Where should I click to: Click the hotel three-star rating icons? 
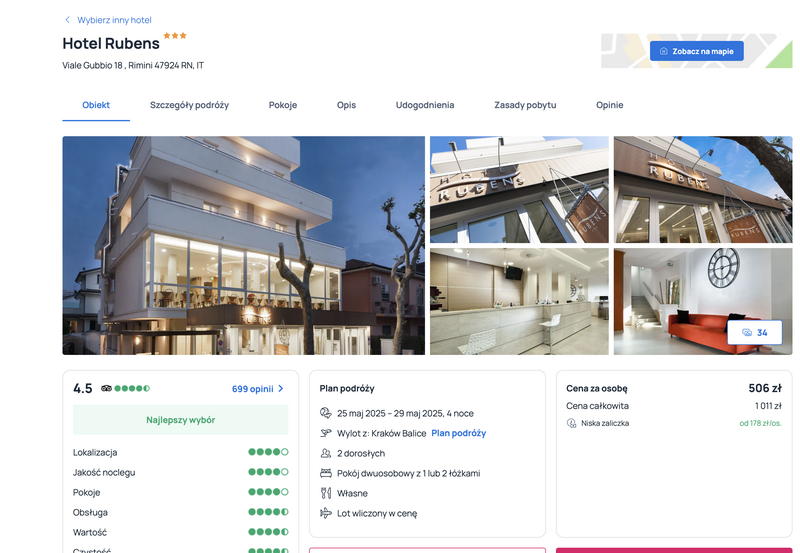pos(175,36)
